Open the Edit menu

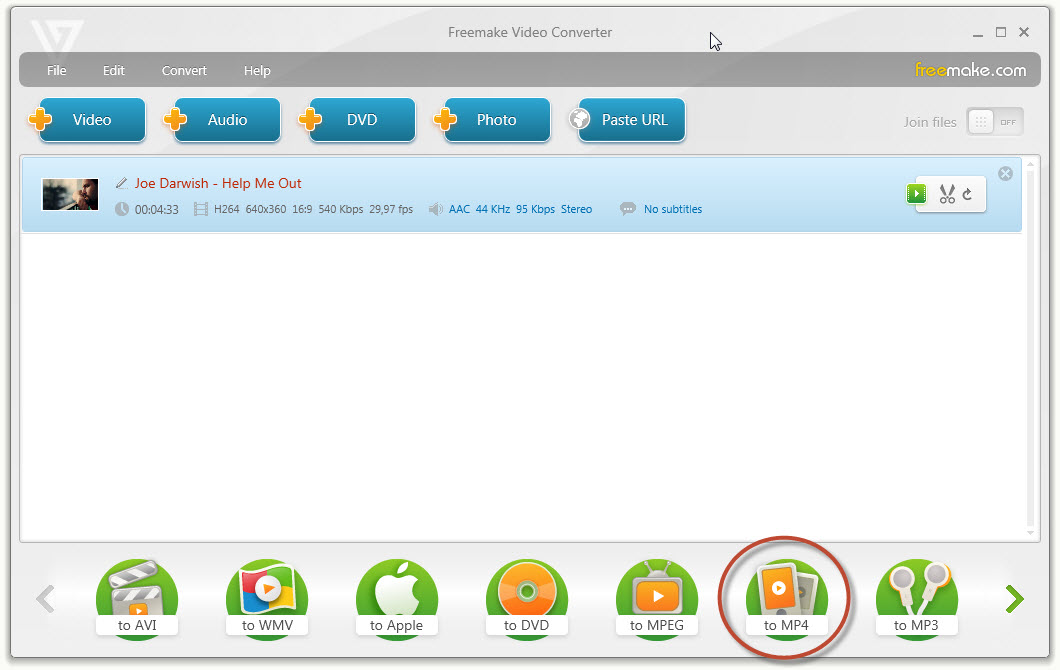point(114,70)
